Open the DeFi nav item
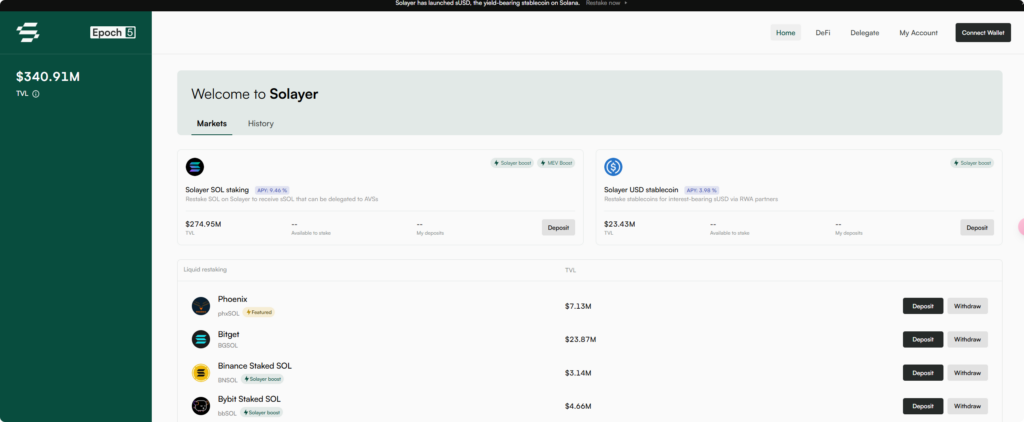 (x=823, y=33)
